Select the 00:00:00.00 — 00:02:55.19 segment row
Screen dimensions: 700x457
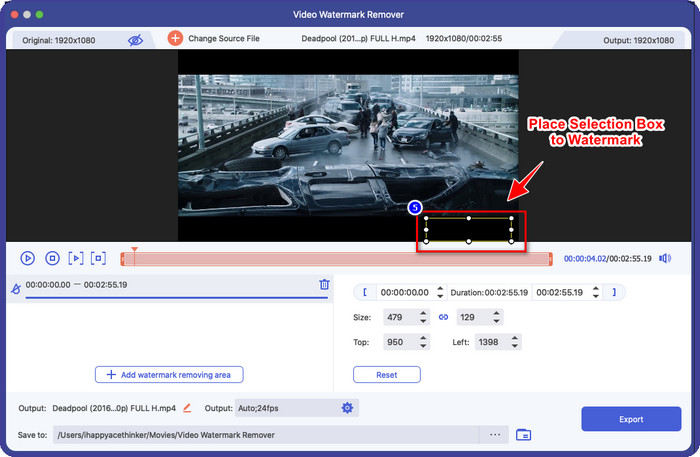tap(170, 288)
